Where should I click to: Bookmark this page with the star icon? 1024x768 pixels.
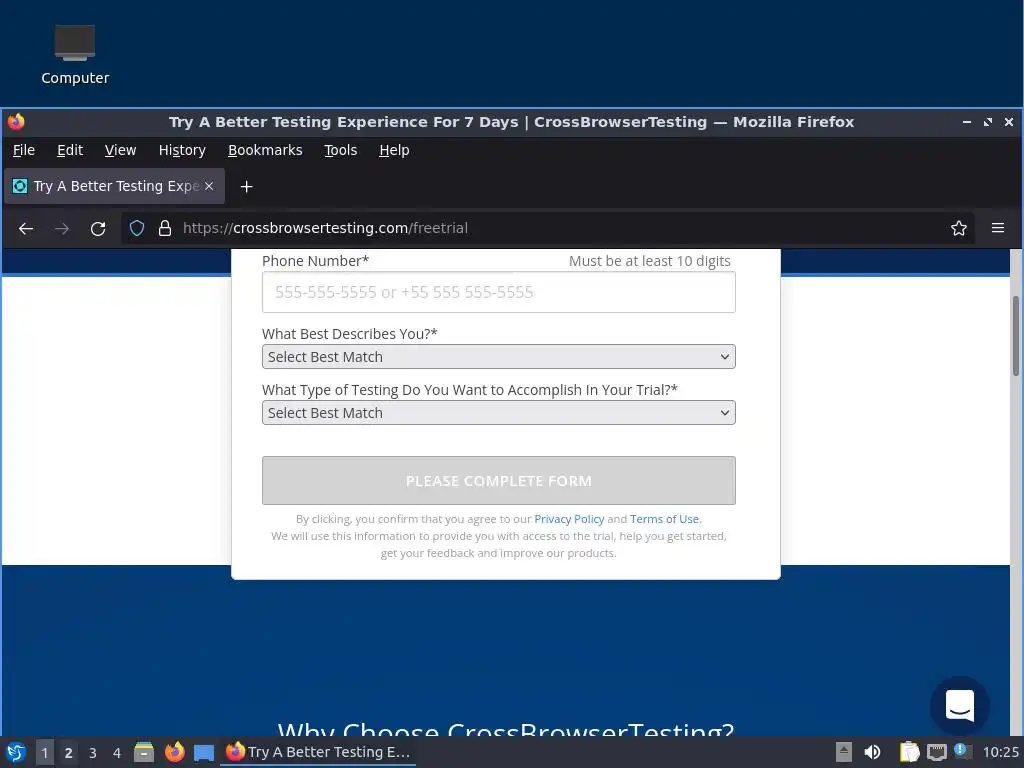coord(959,228)
